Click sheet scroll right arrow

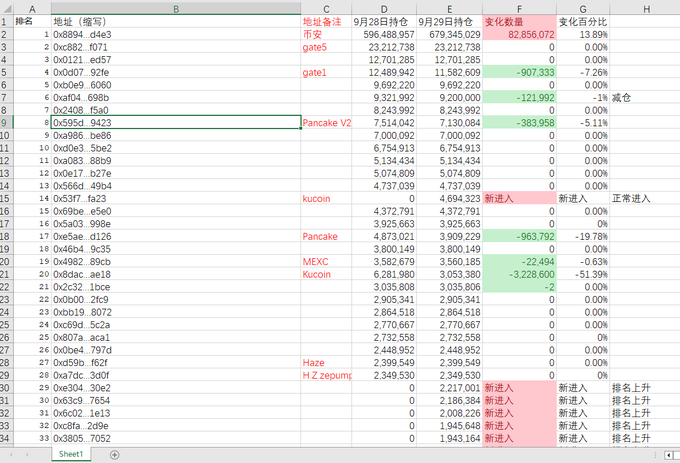pos(27,455)
